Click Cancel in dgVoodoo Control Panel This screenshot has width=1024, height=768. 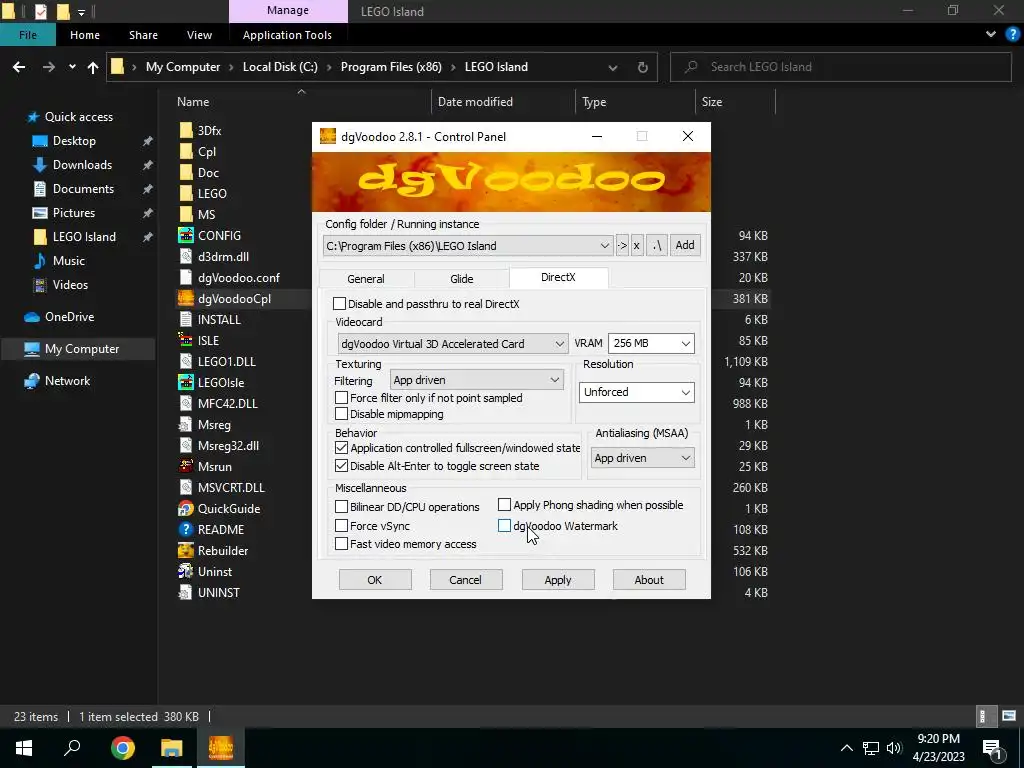pyautogui.click(x=466, y=580)
